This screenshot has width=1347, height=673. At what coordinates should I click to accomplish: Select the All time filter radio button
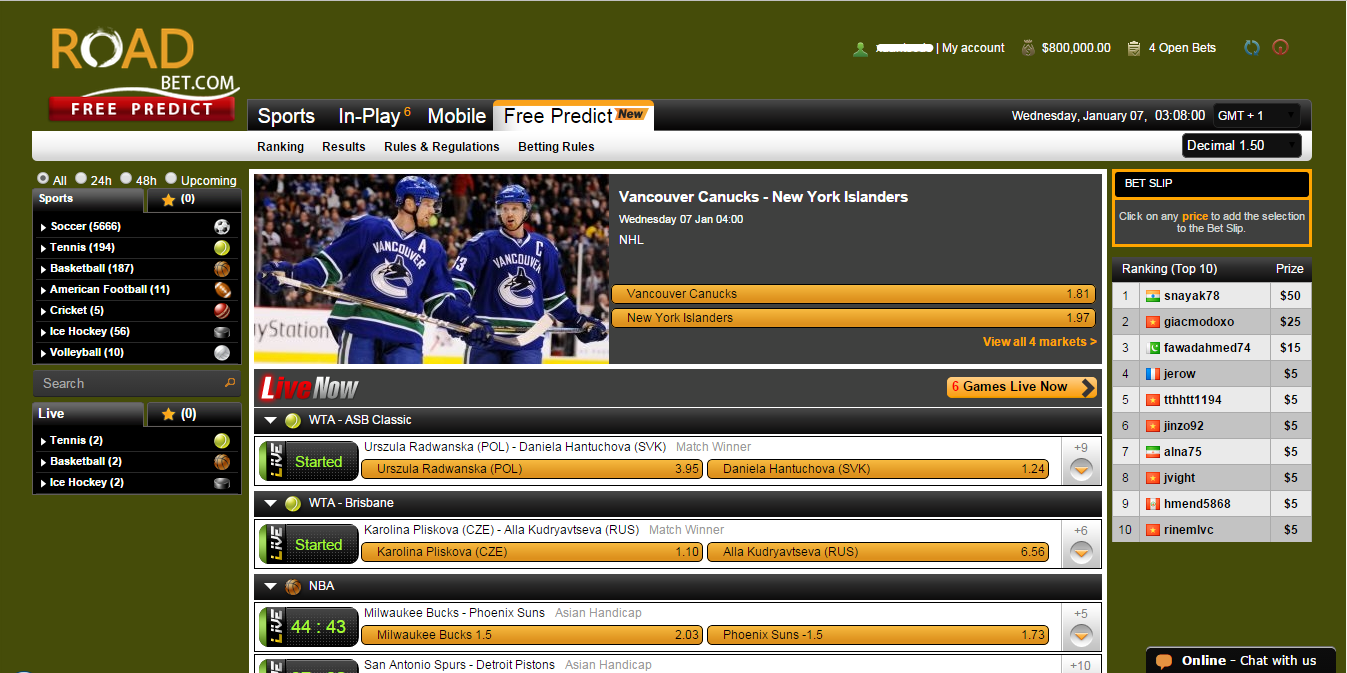click(x=42, y=178)
